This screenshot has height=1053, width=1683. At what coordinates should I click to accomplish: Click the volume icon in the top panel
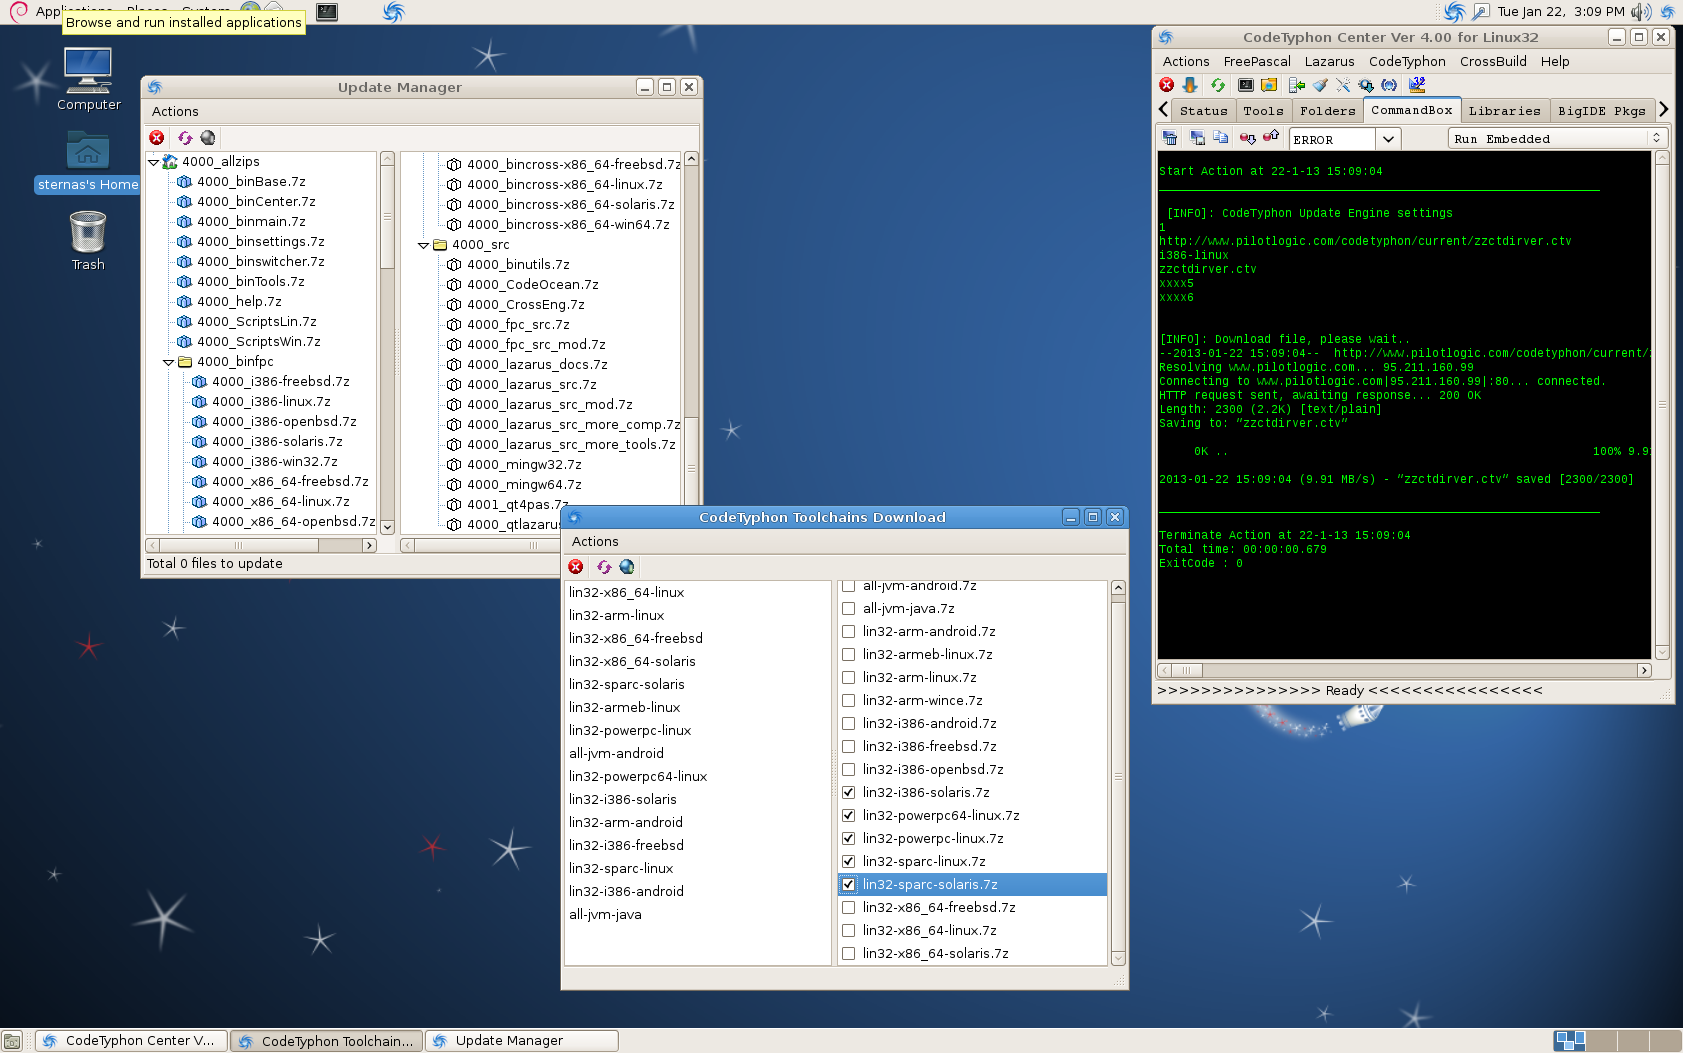(1640, 12)
